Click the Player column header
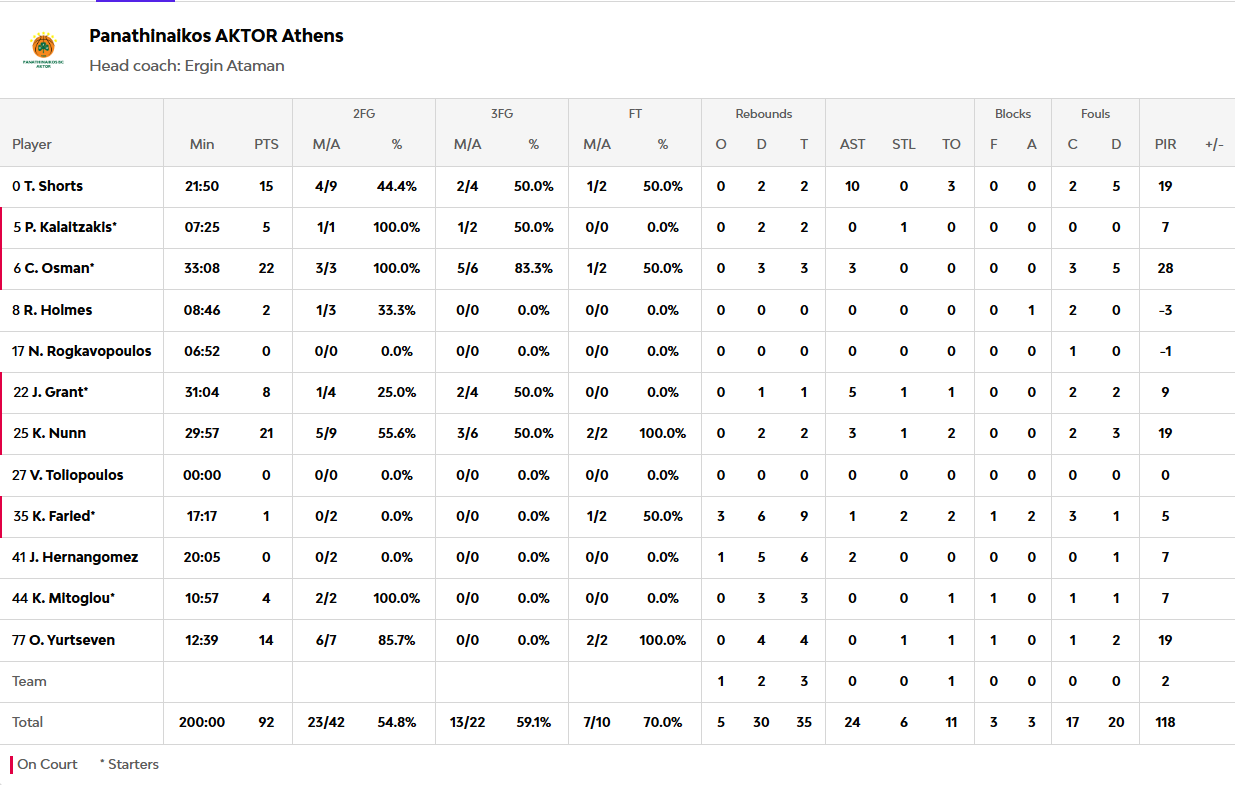 [x=32, y=144]
